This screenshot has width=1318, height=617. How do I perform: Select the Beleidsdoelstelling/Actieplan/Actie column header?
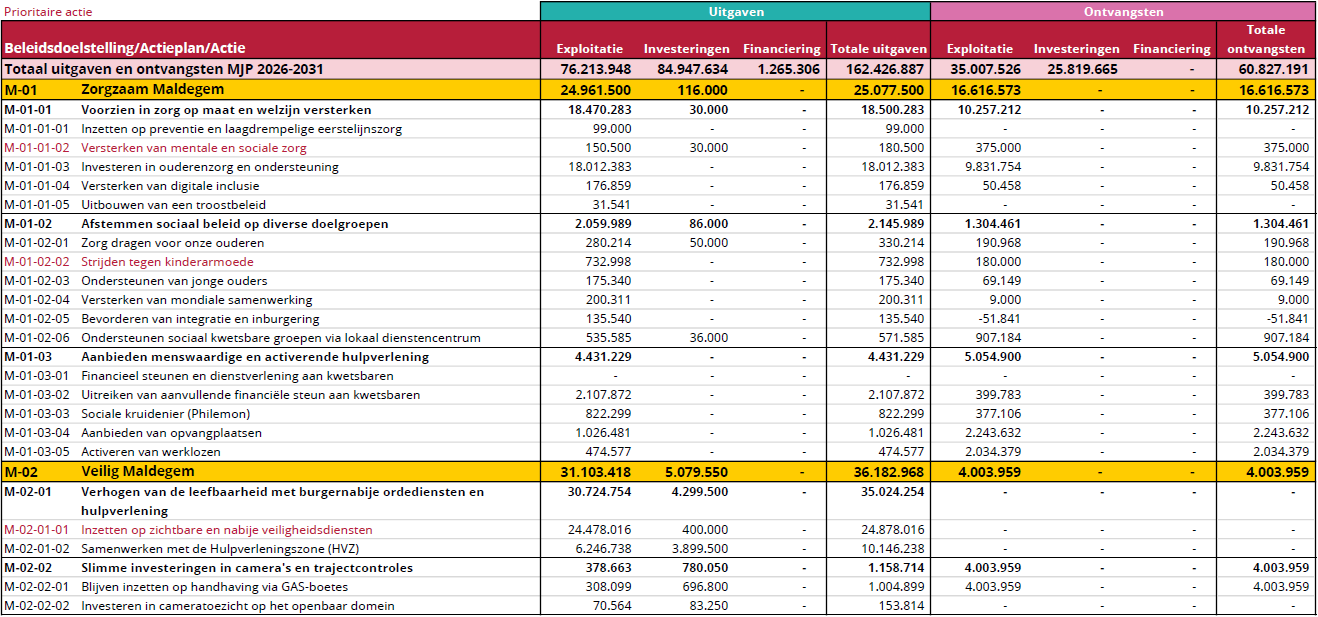point(125,48)
